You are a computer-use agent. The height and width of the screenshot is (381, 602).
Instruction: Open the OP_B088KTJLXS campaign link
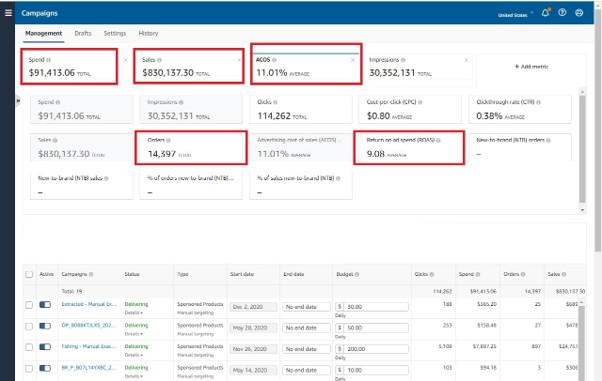point(89,325)
